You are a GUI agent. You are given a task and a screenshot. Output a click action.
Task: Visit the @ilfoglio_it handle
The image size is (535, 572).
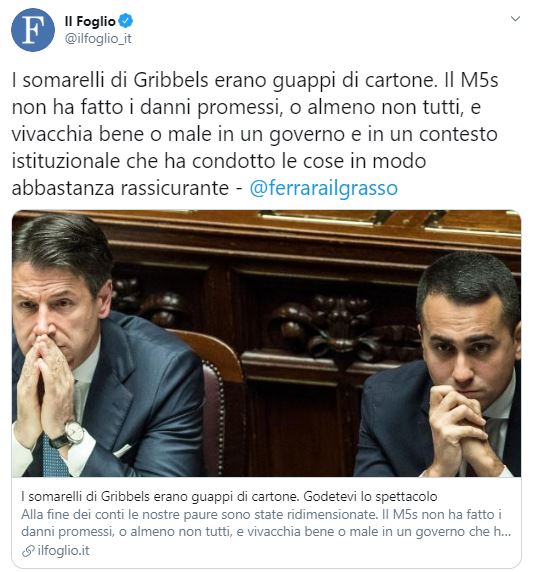[x=98, y=39]
